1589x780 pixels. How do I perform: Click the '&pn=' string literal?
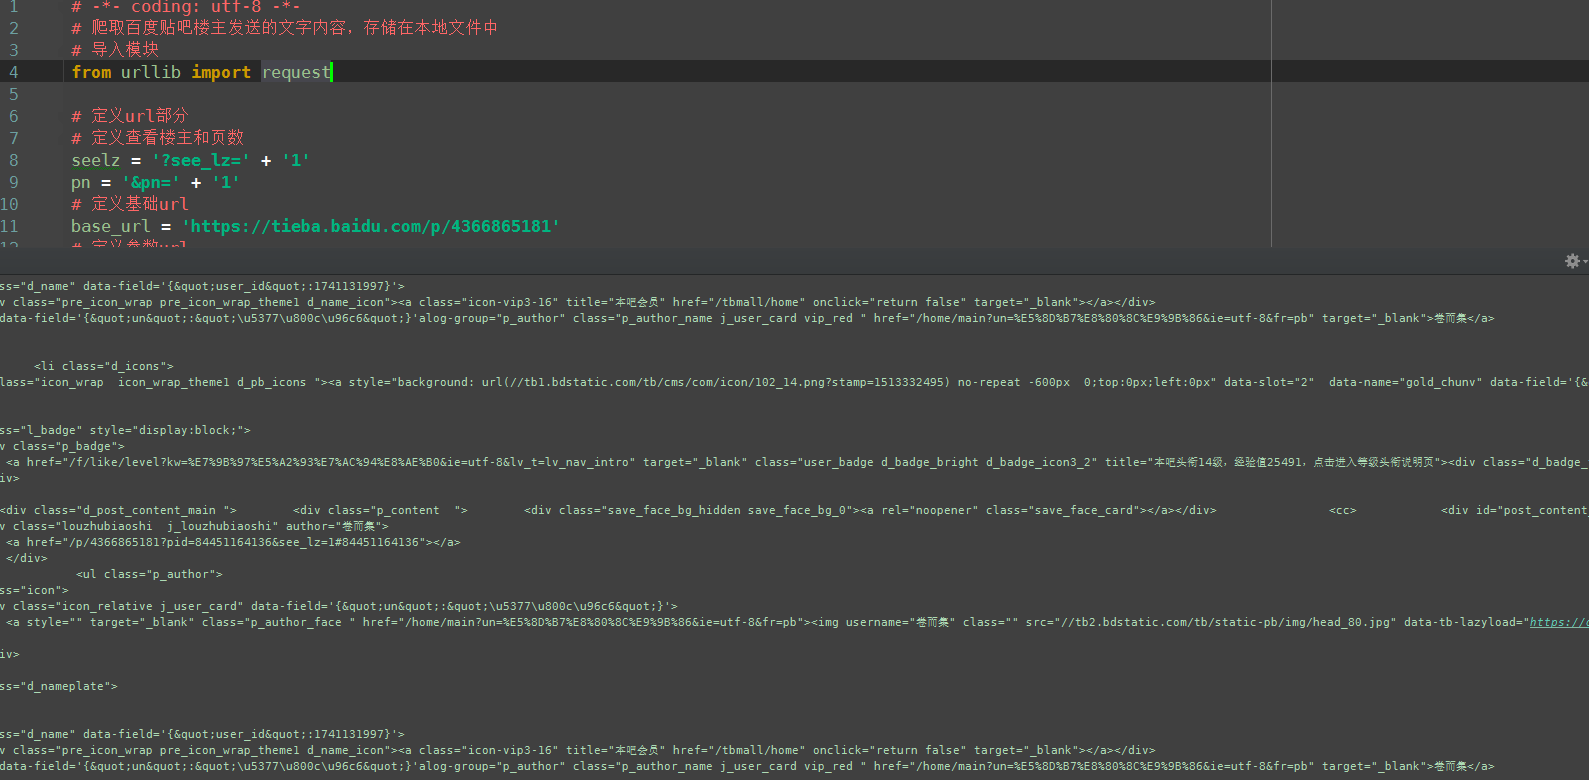click(151, 182)
